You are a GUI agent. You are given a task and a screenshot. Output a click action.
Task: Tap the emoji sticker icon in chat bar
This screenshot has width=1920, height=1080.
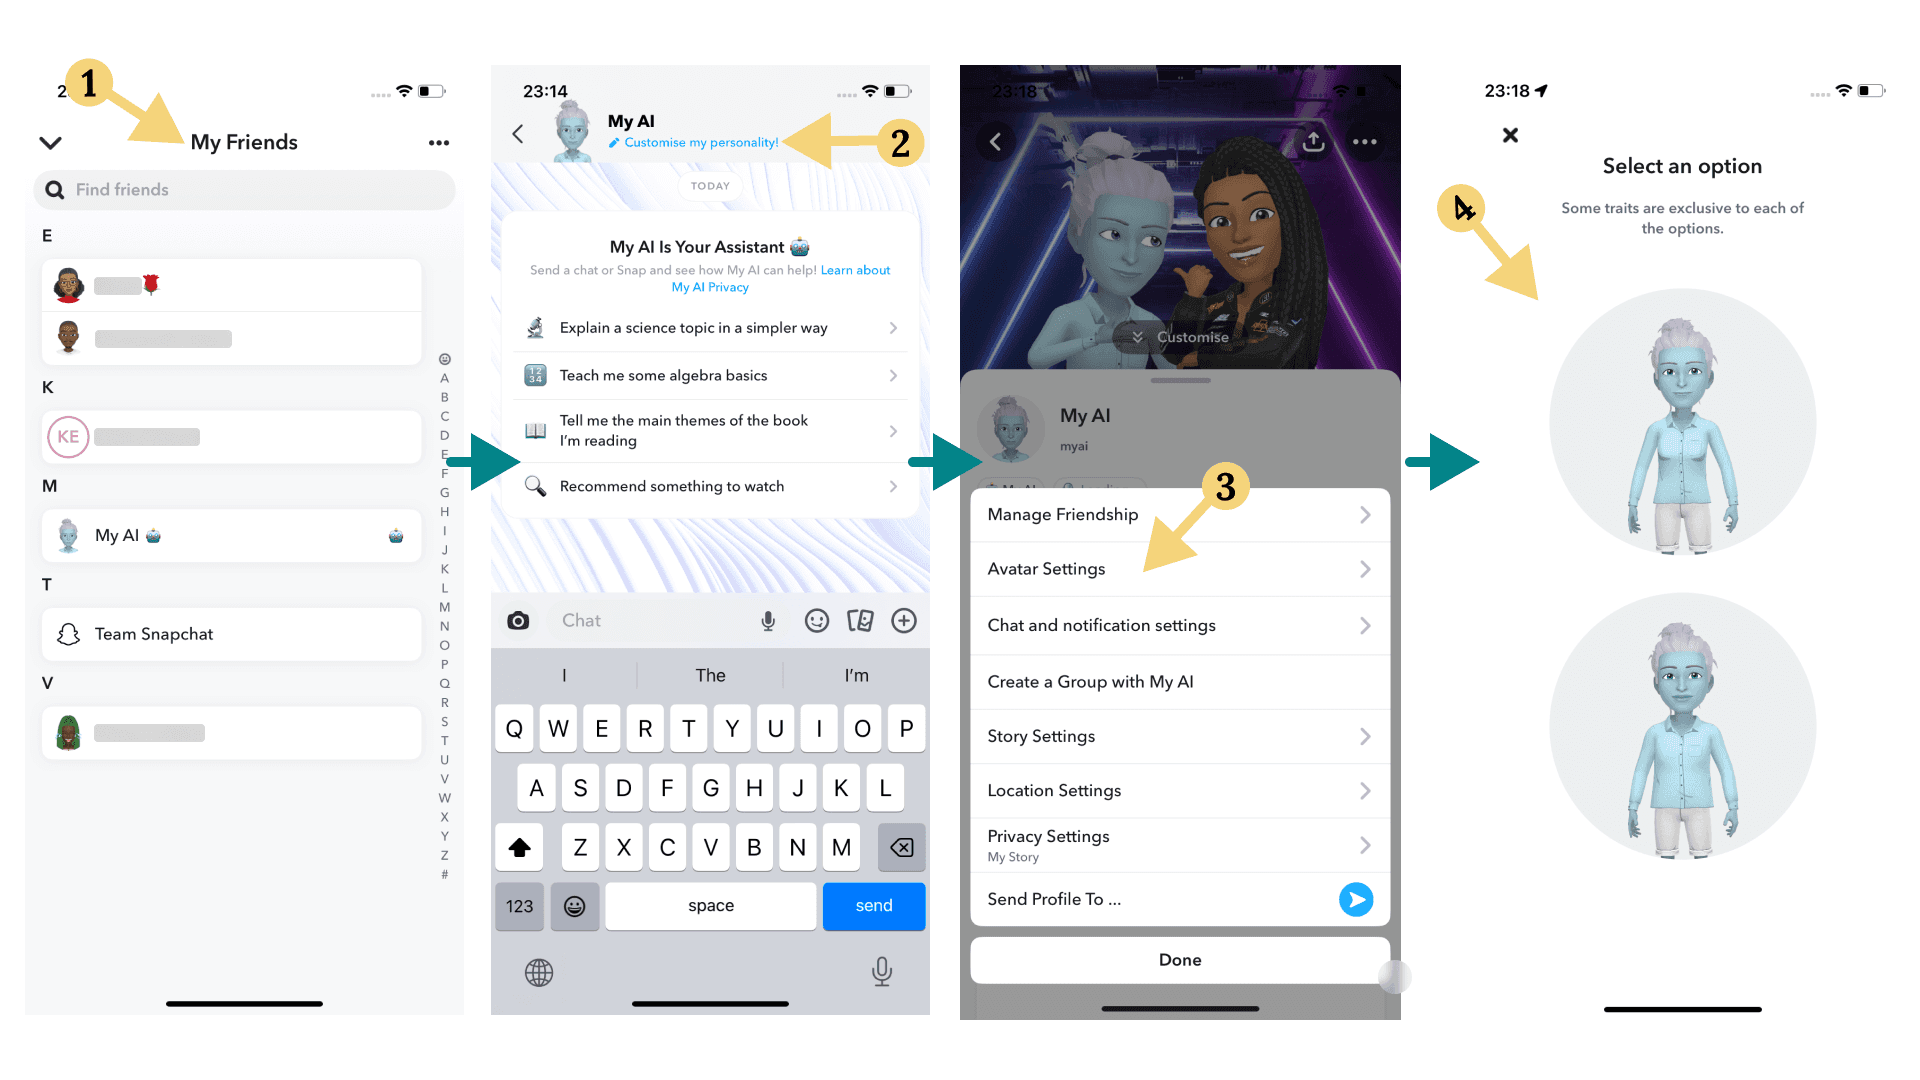816,616
